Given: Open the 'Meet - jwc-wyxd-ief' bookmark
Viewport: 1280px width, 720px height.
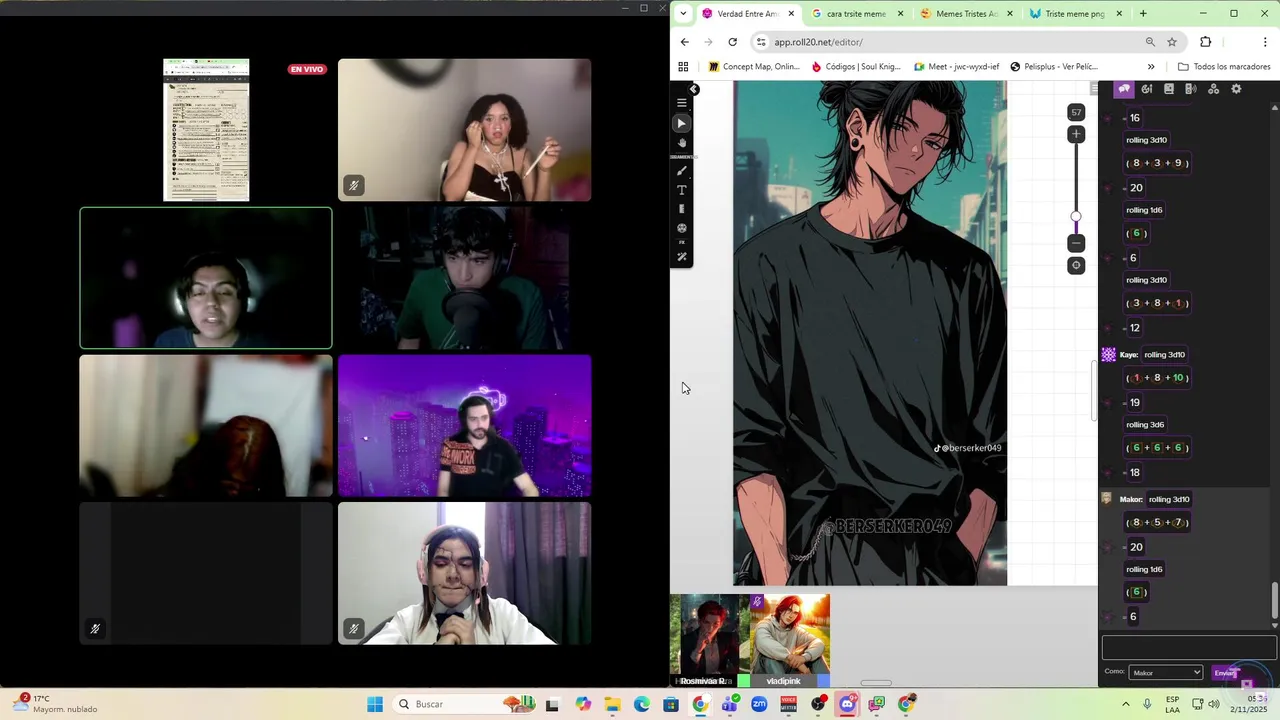Looking at the screenshot, I should tap(956, 67).
